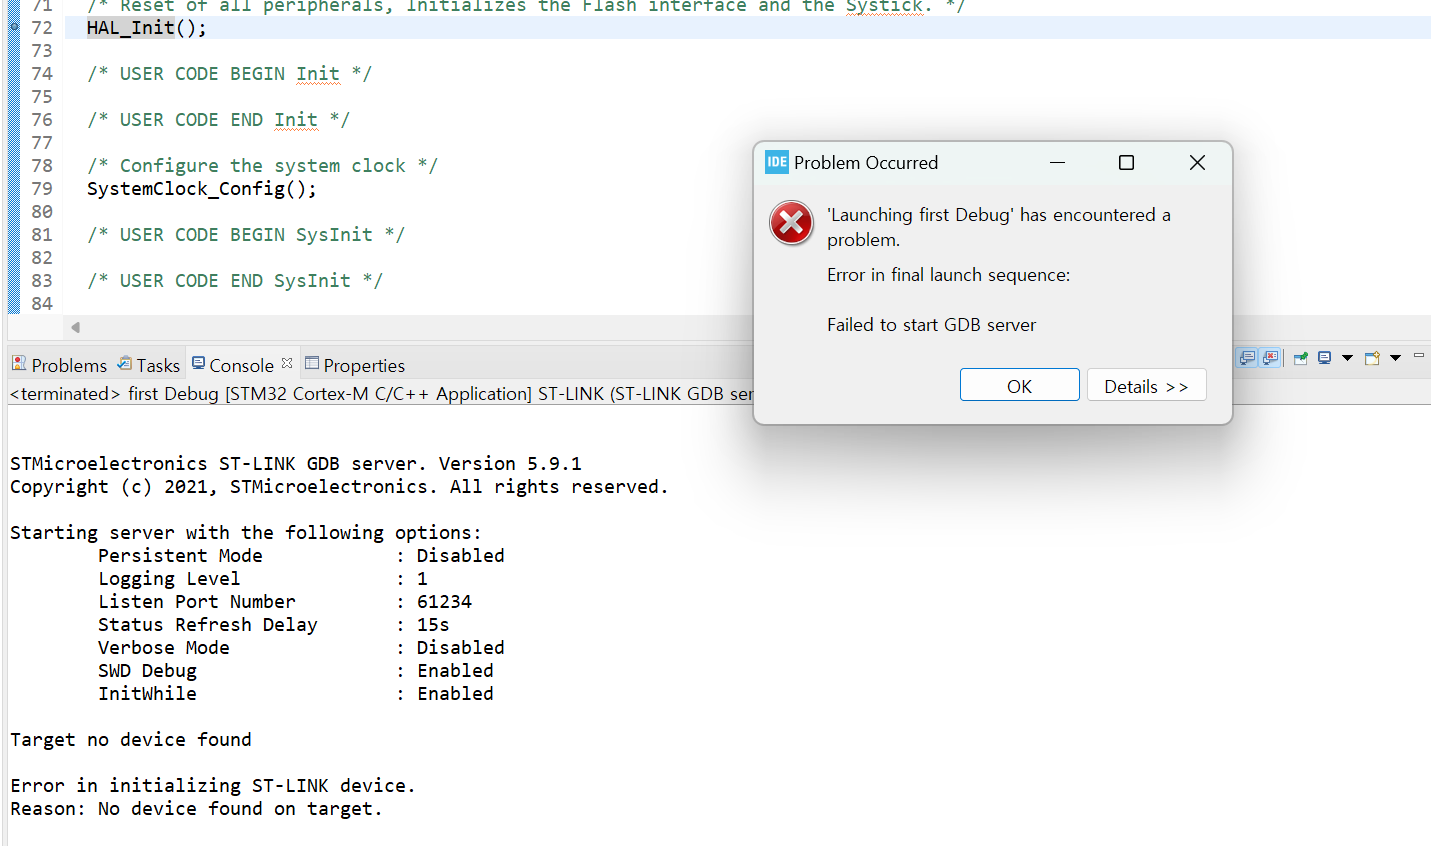
Task: Click the IDE icon in dialog title
Action: (777, 162)
